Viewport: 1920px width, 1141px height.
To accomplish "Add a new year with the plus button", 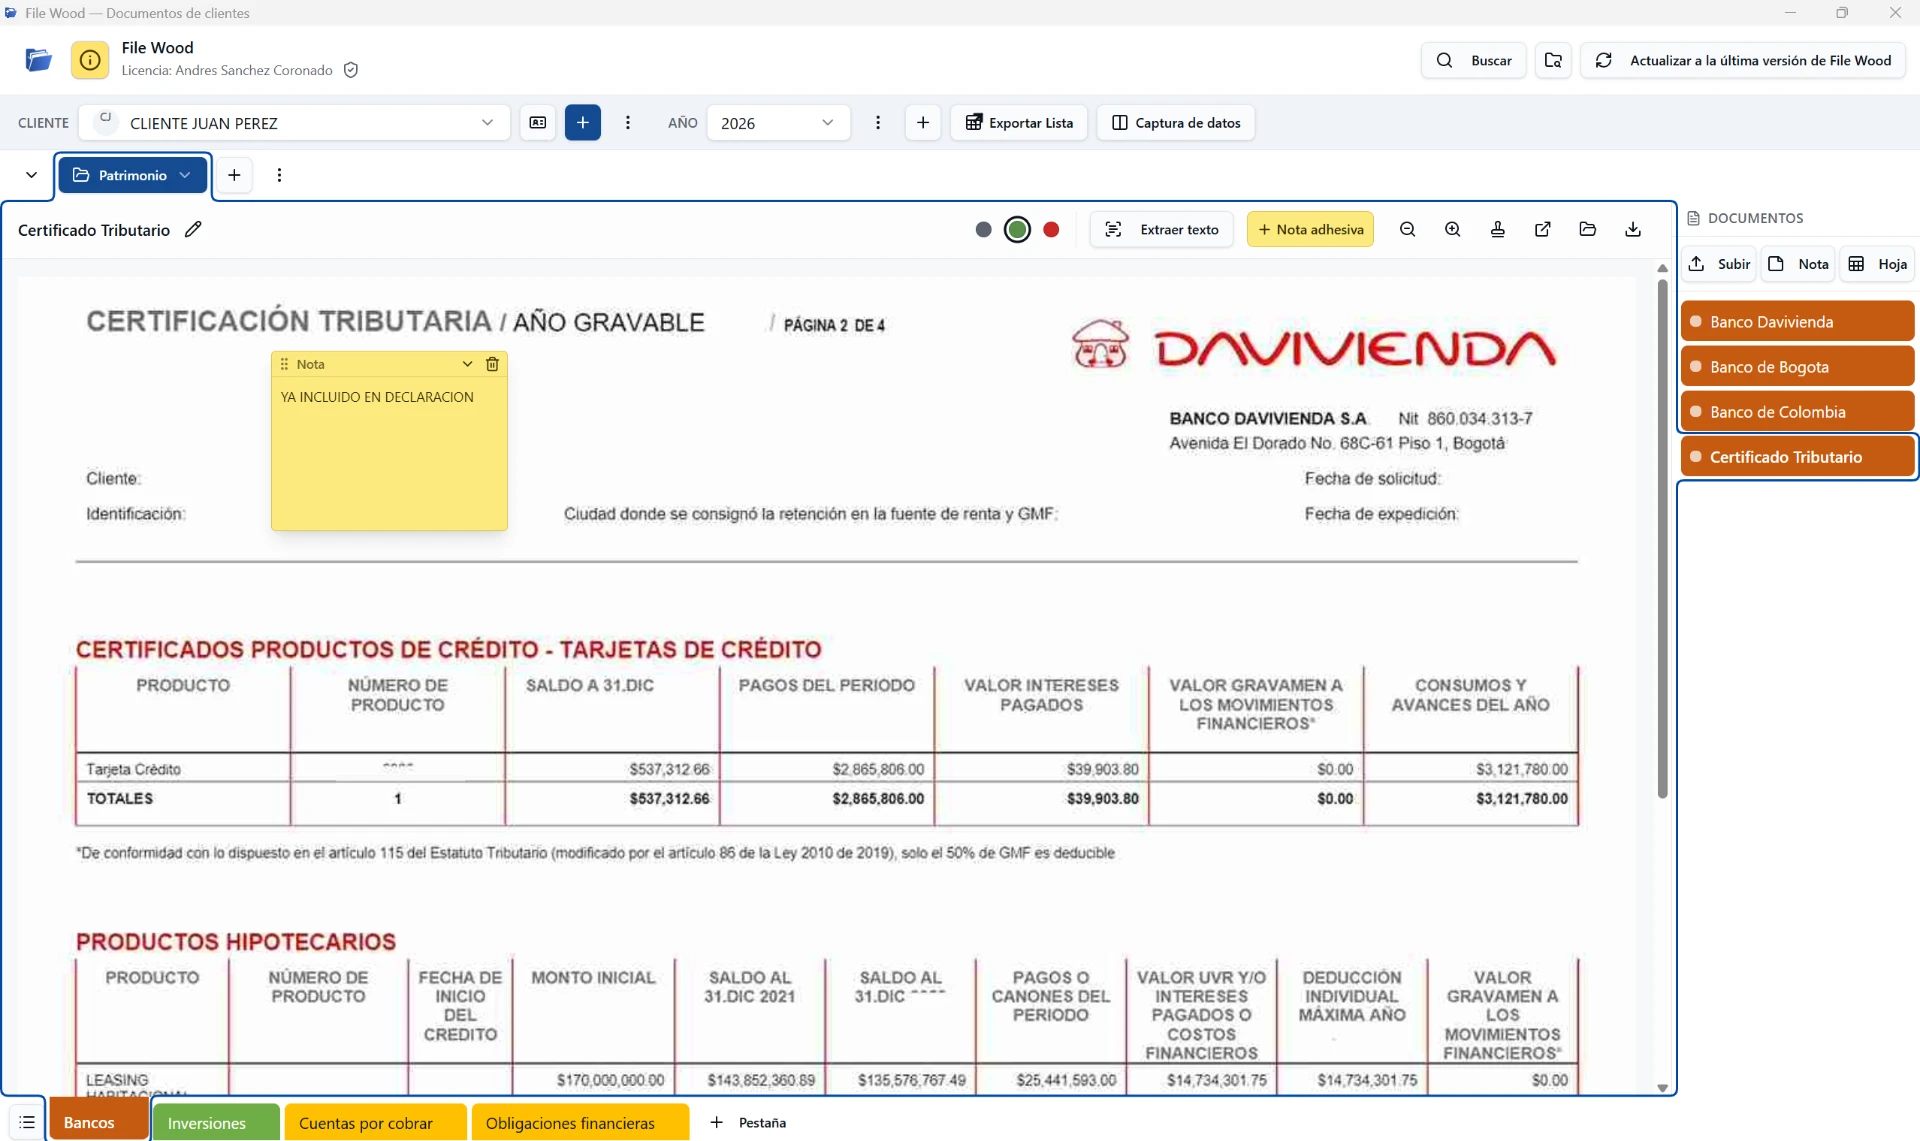I will point(923,122).
